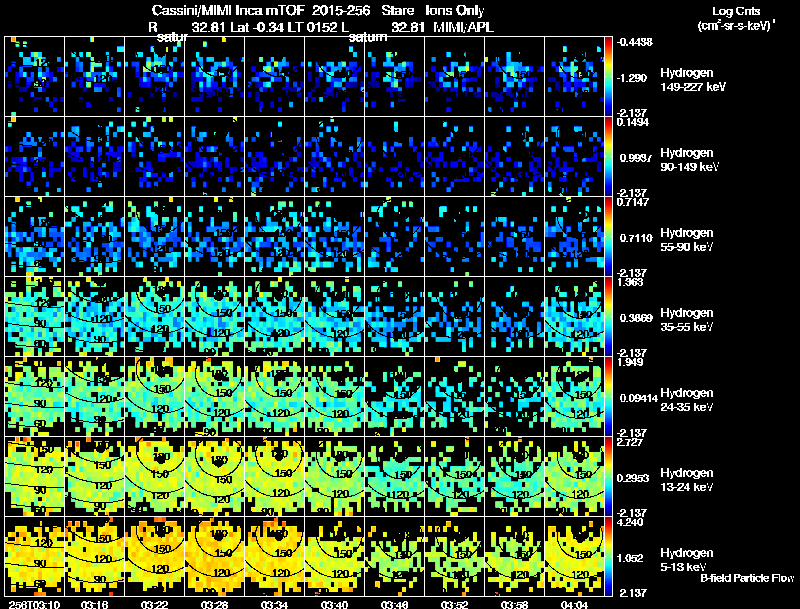The image size is (800, 609).
Task: Click the '1.949' colorbar value
Action: click(630, 362)
